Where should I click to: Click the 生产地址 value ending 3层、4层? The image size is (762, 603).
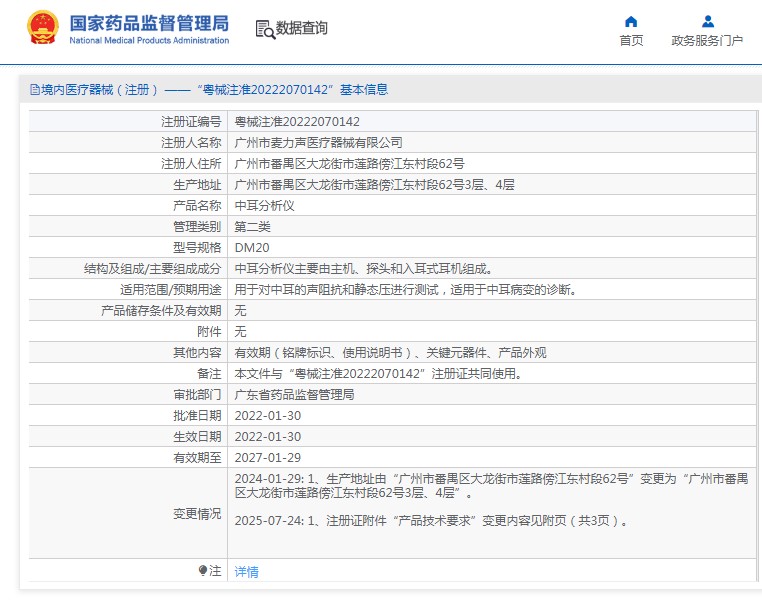click(x=374, y=185)
